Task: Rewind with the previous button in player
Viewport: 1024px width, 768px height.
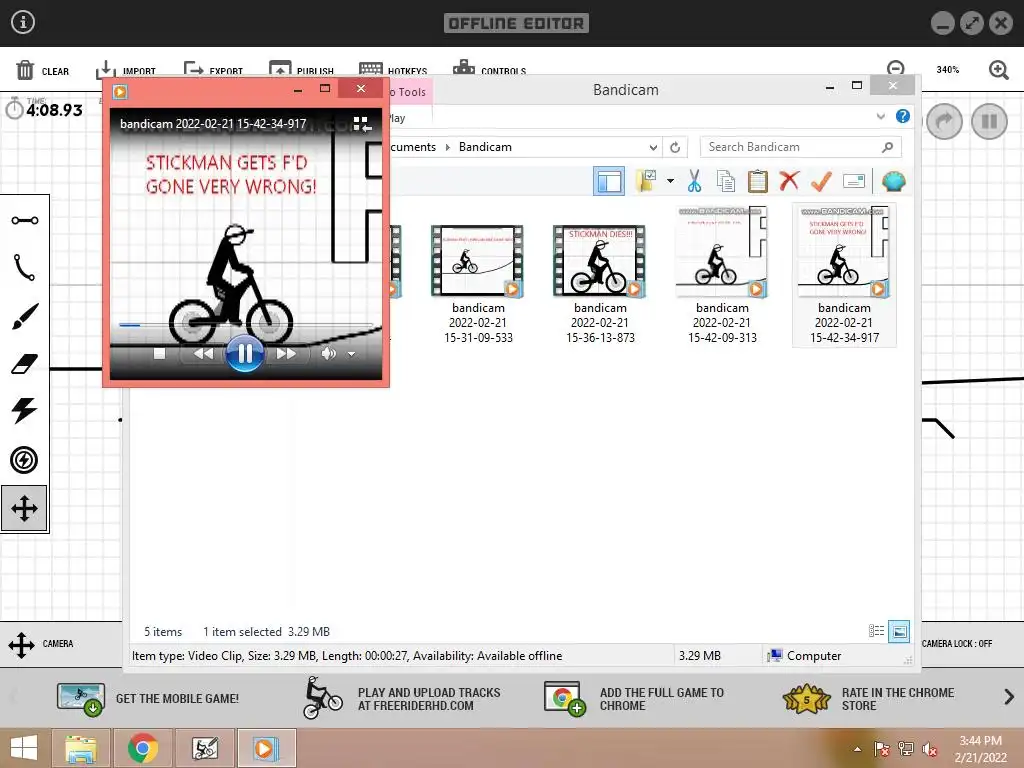Action: point(203,353)
